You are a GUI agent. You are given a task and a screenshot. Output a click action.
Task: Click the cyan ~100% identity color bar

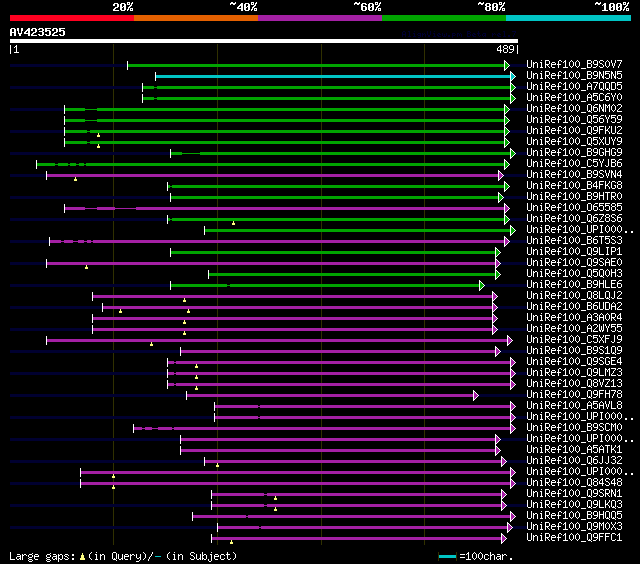[568, 18]
